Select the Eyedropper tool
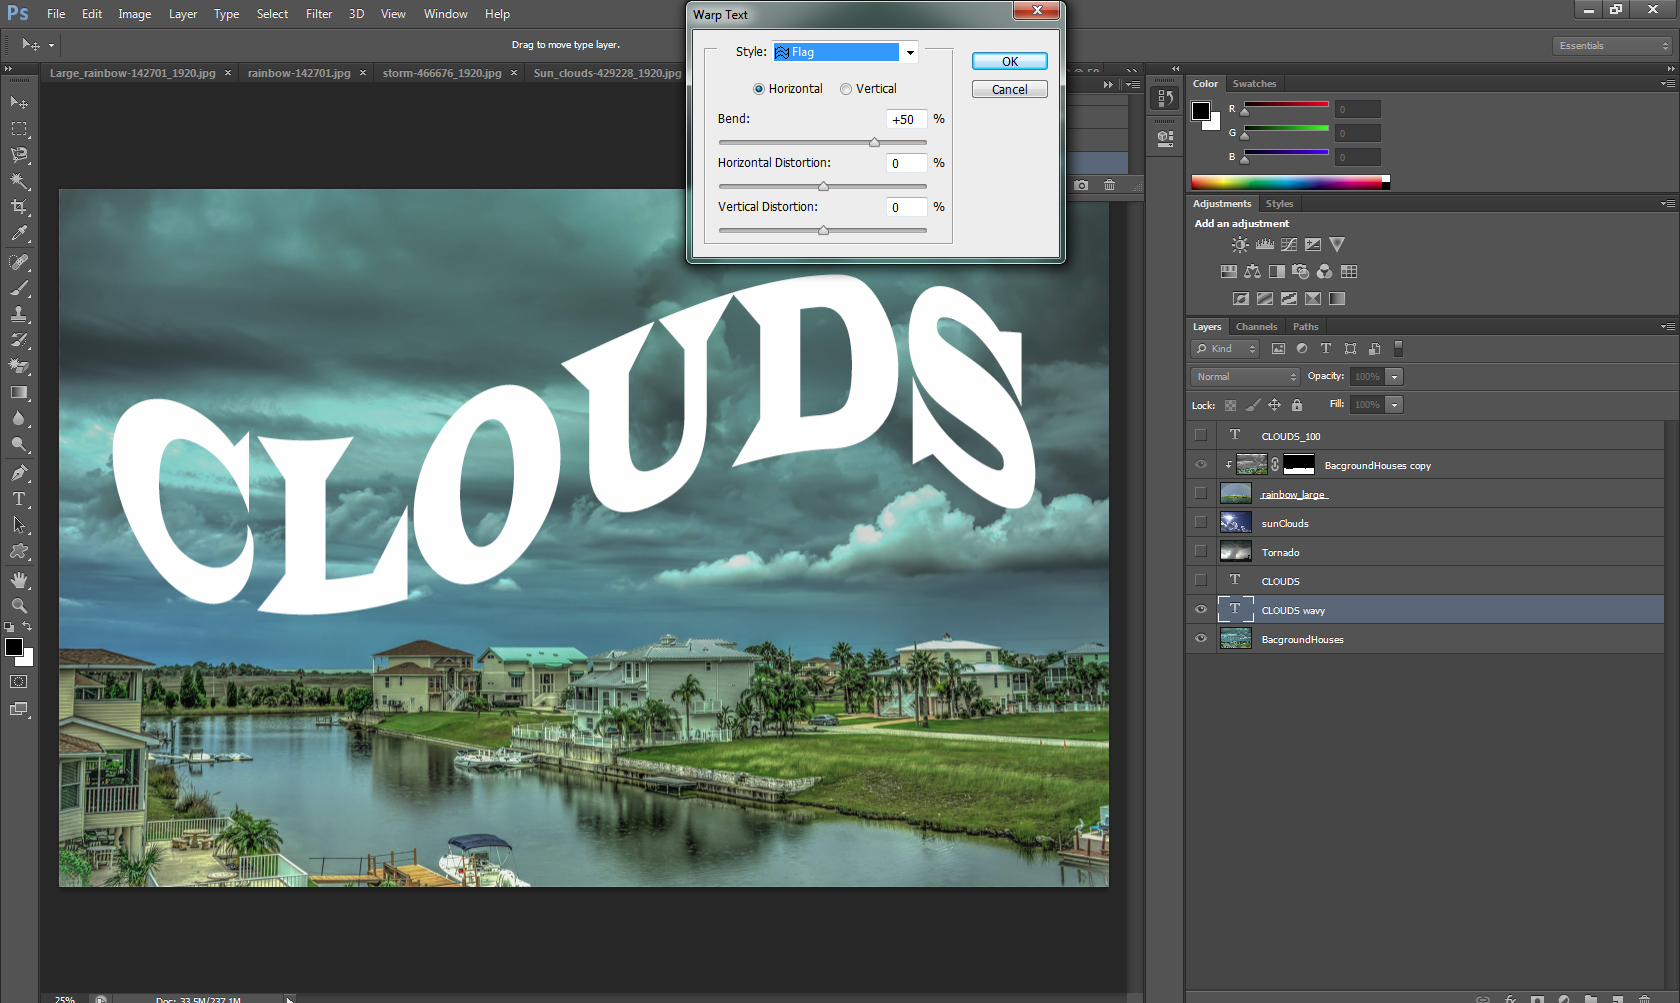 tap(19, 234)
